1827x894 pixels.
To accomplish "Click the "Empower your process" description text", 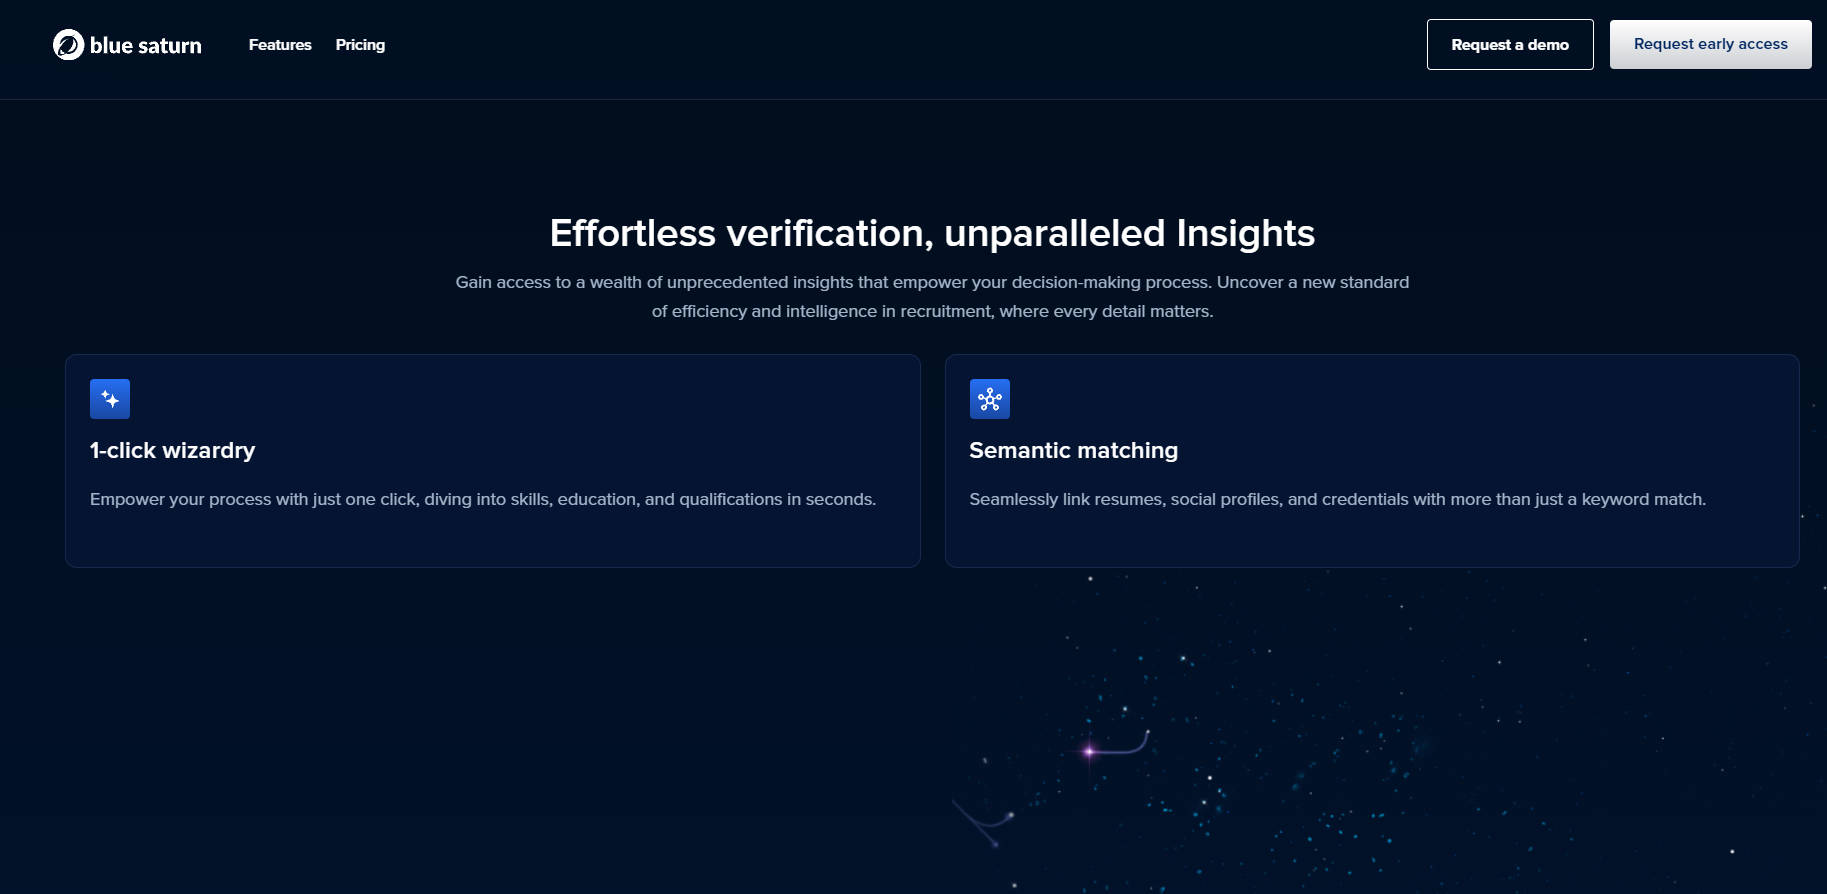I will pyautogui.click(x=483, y=499).
